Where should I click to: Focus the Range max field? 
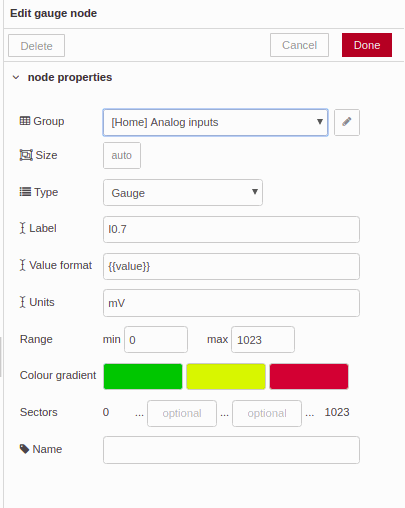(x=263, y=339)
